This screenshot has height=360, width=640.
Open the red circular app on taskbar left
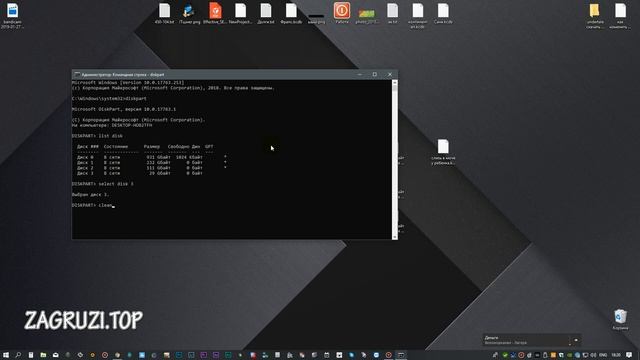[x=105, y=355]
